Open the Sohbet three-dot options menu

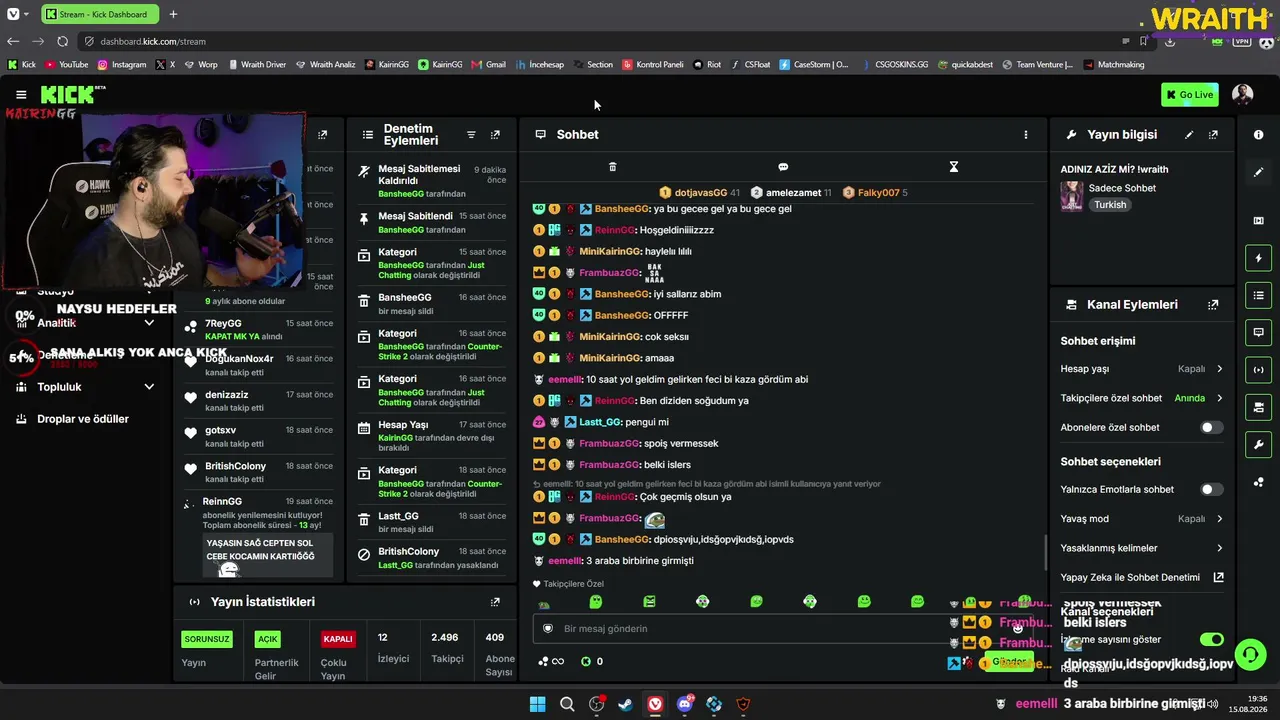pos(1025,134)
